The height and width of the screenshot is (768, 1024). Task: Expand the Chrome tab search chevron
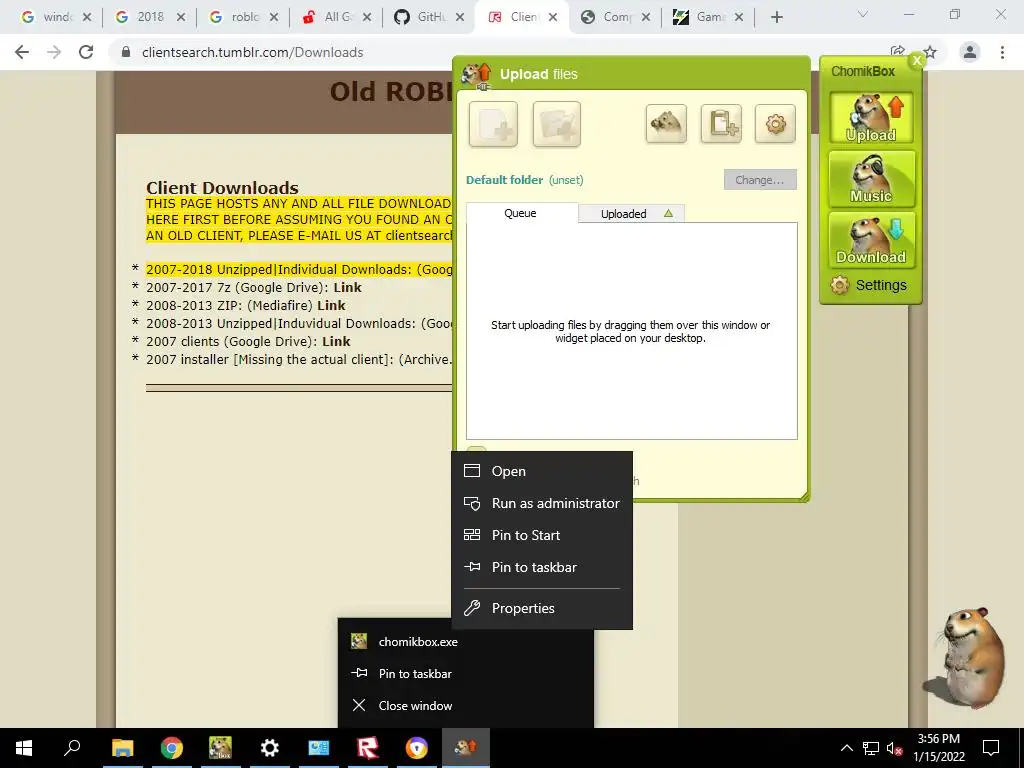coord(863,14)
